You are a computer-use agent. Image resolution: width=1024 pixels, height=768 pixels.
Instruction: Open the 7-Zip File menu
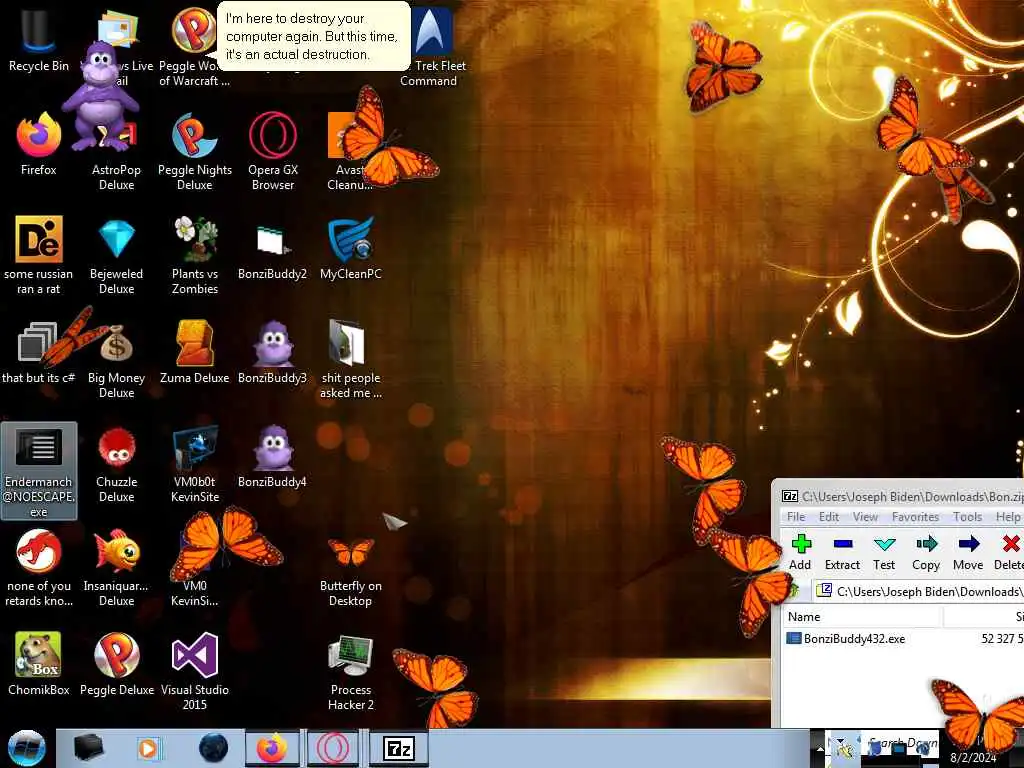(x=796, y=517)
